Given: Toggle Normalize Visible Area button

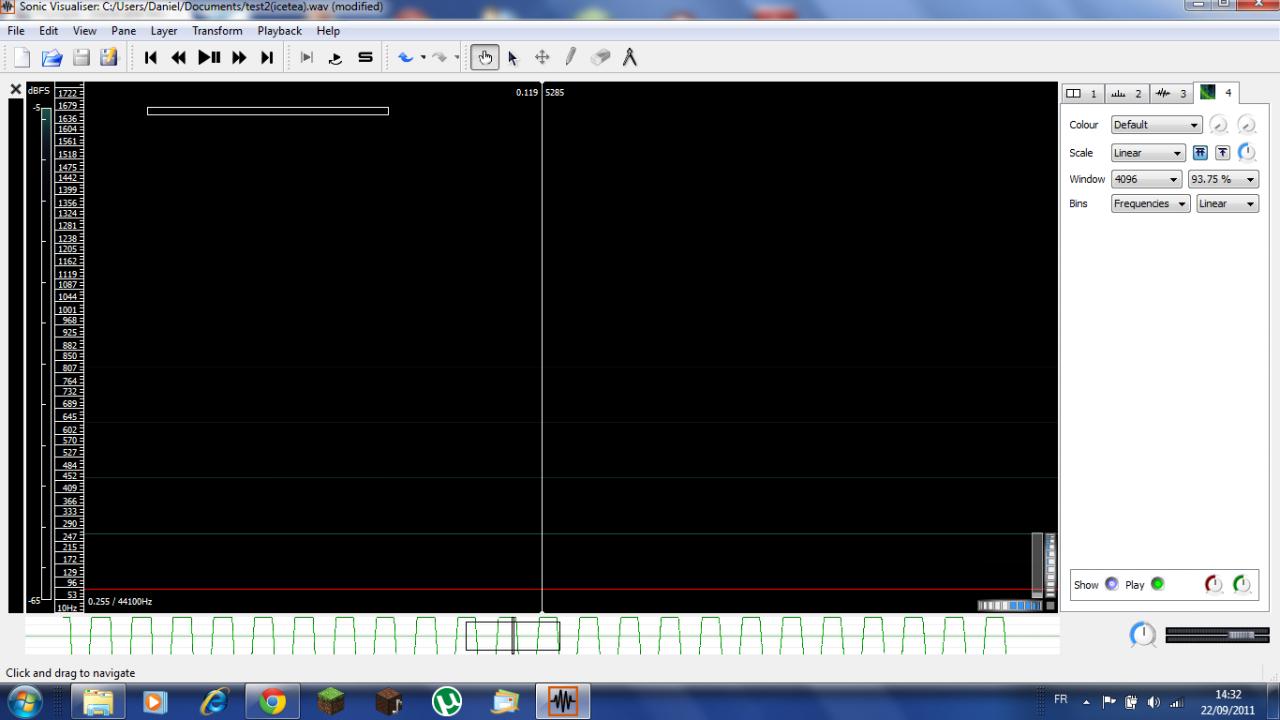Looking at the screenshot, I should (1223, 153).
